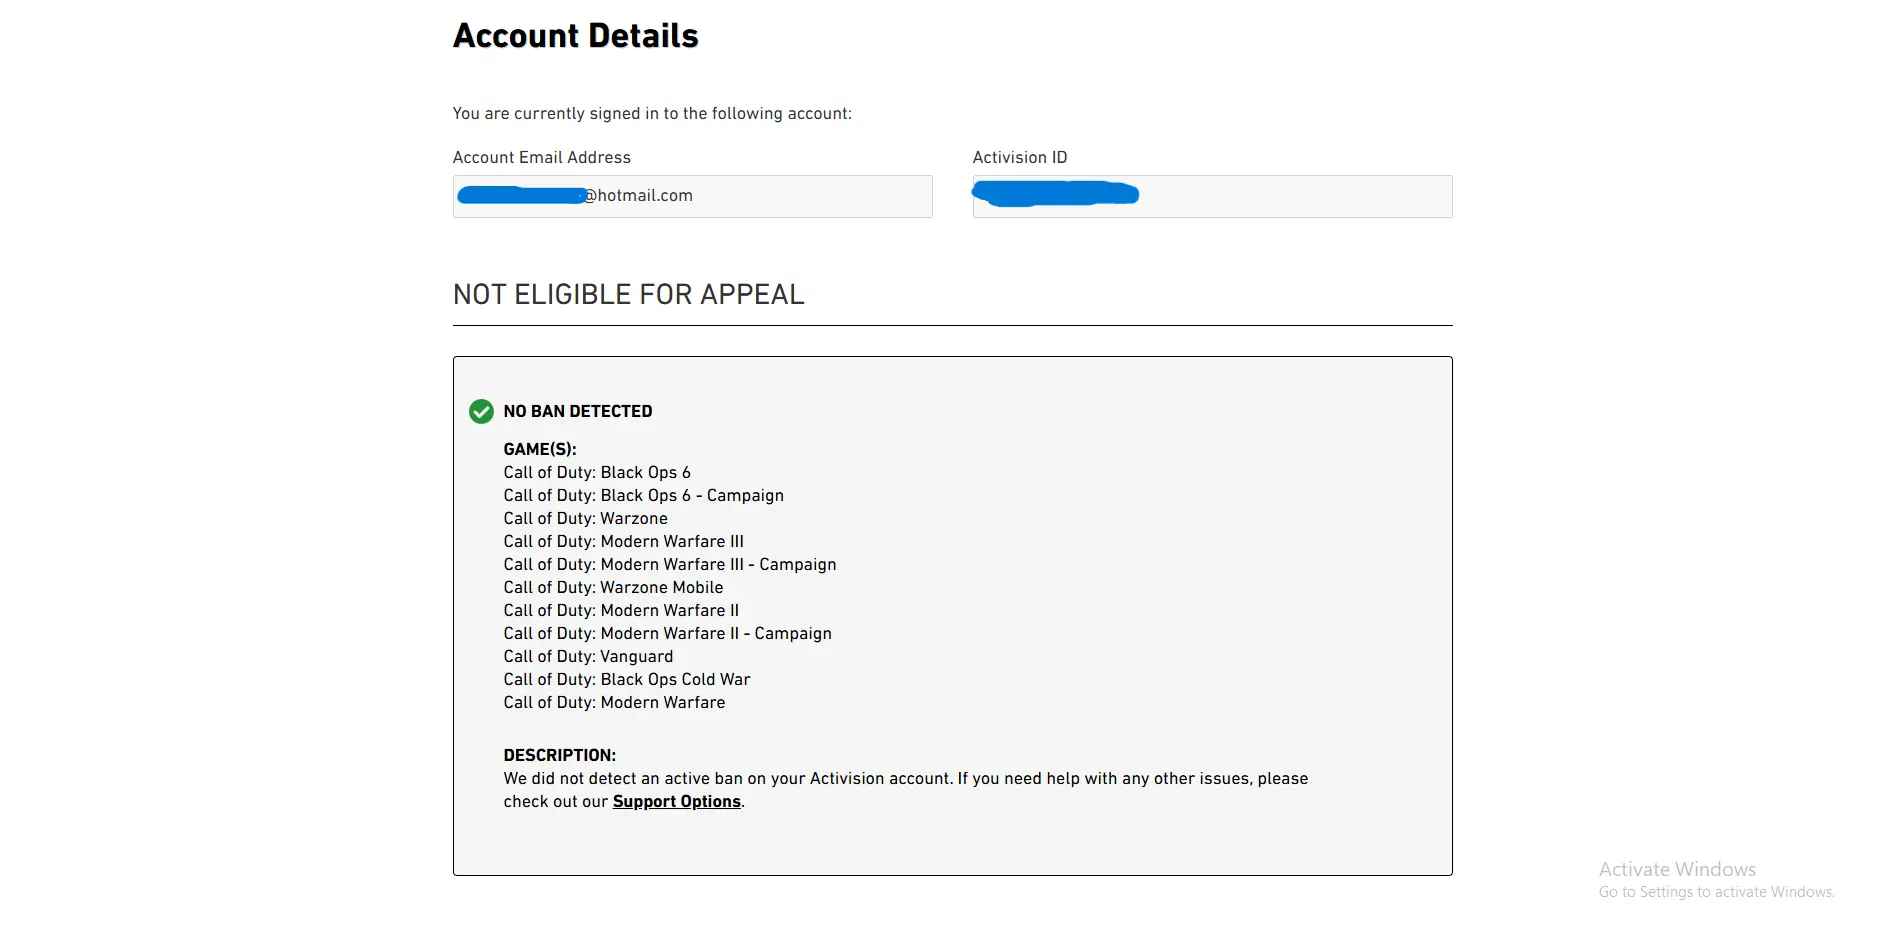This screenshot has height=946, width=1884.
Task: Select the Black Ops Cold War entry
Action: tap(626, 680)
